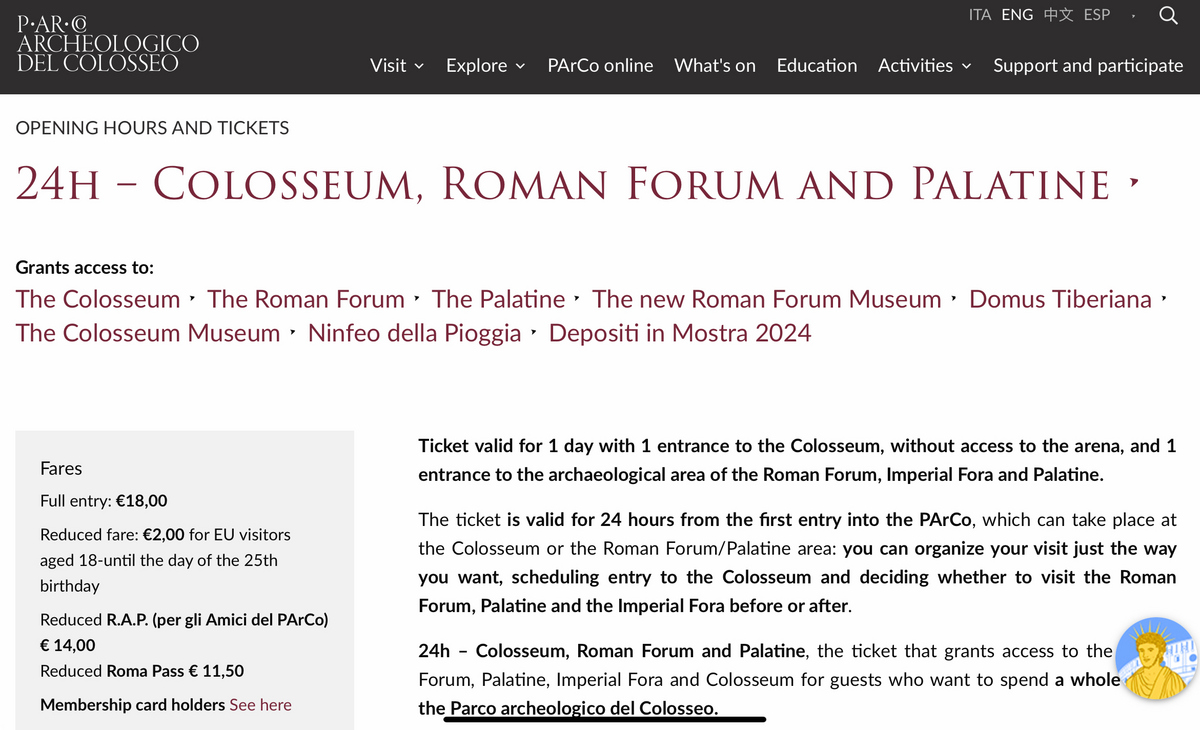
Task: Open the Education menu item
Action: click(x=817, y=65)
